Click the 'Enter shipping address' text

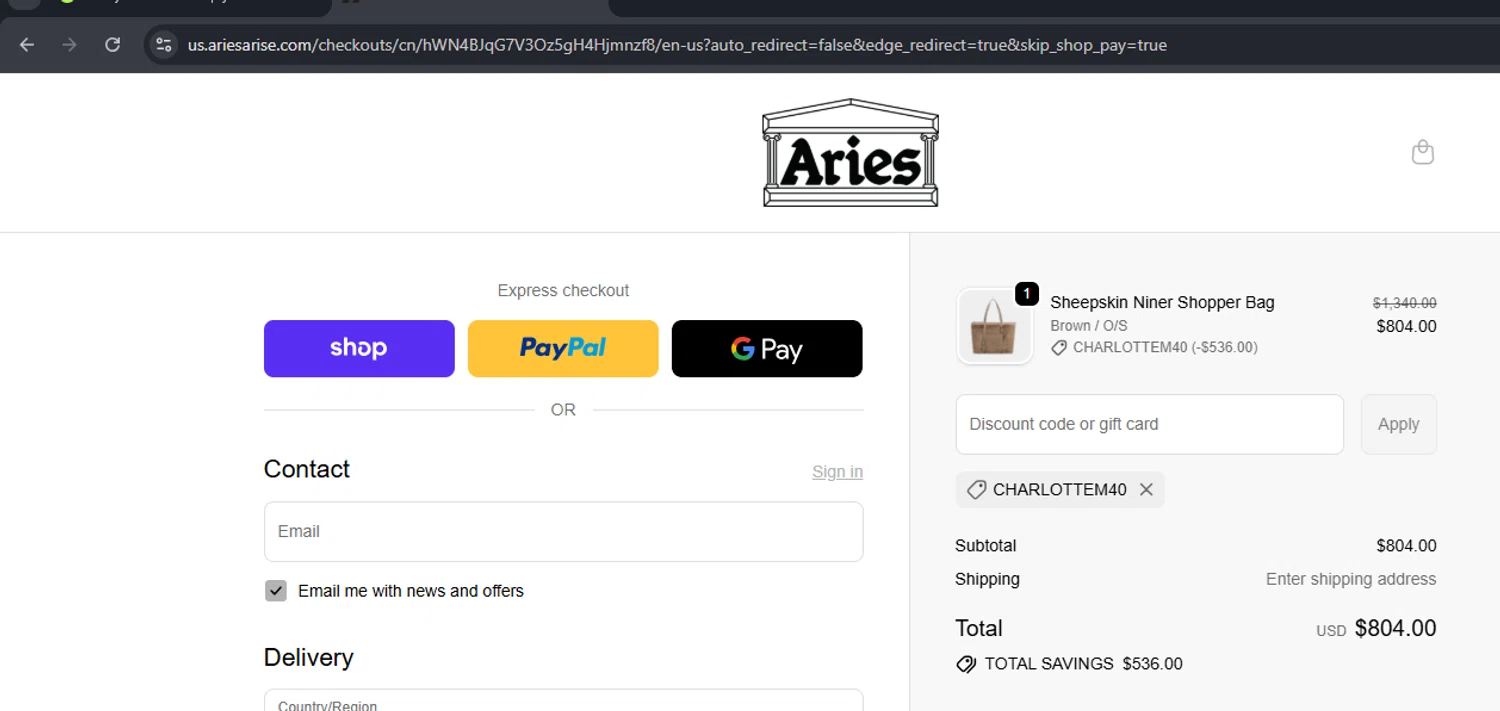[1351, 579]
